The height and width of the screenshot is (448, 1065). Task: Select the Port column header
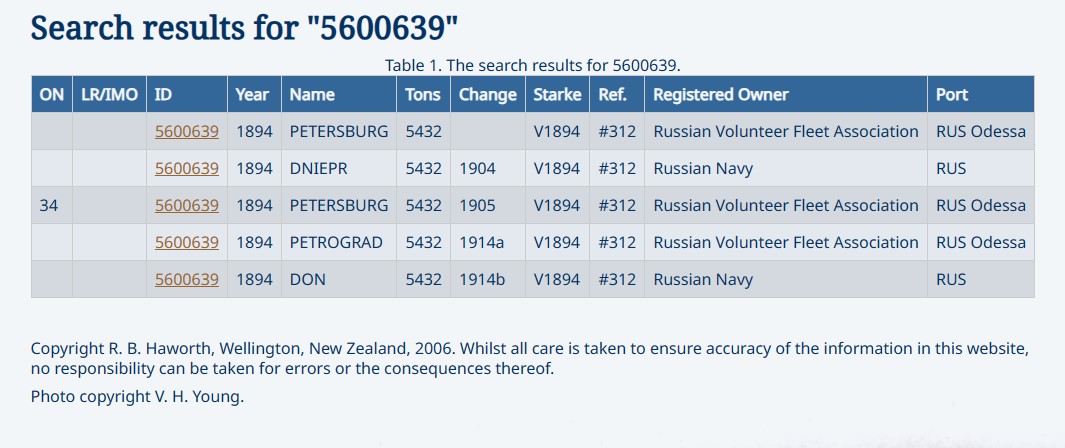coord(952,95)
